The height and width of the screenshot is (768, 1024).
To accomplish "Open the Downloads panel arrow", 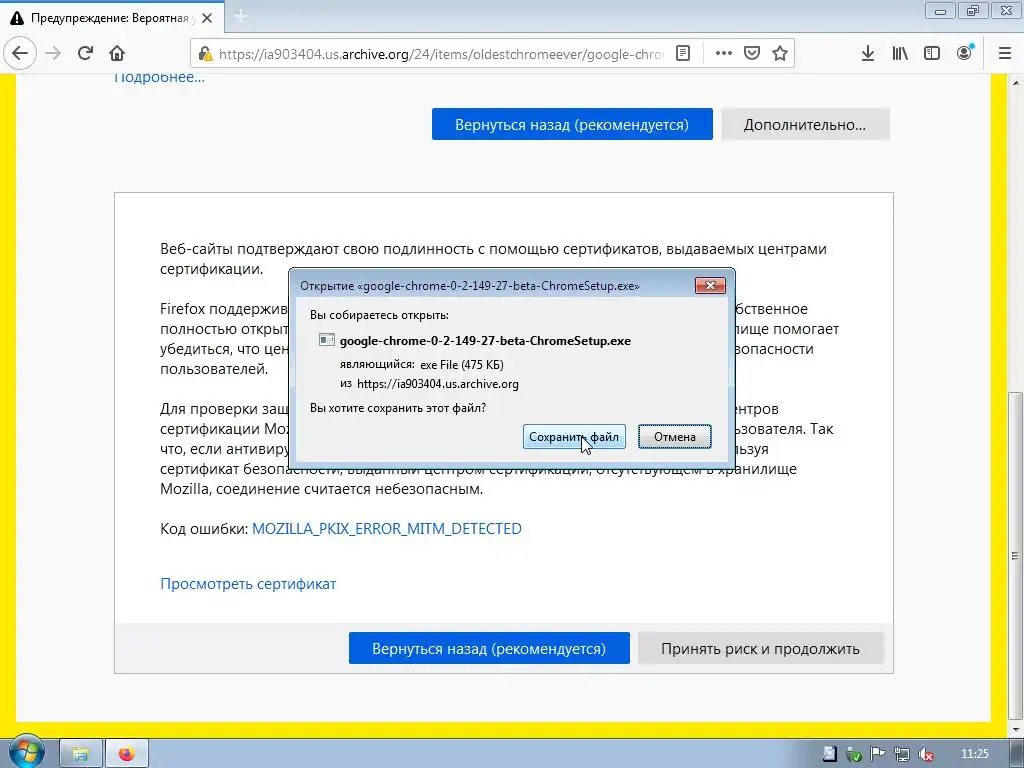I will click(x=868, y=54).
